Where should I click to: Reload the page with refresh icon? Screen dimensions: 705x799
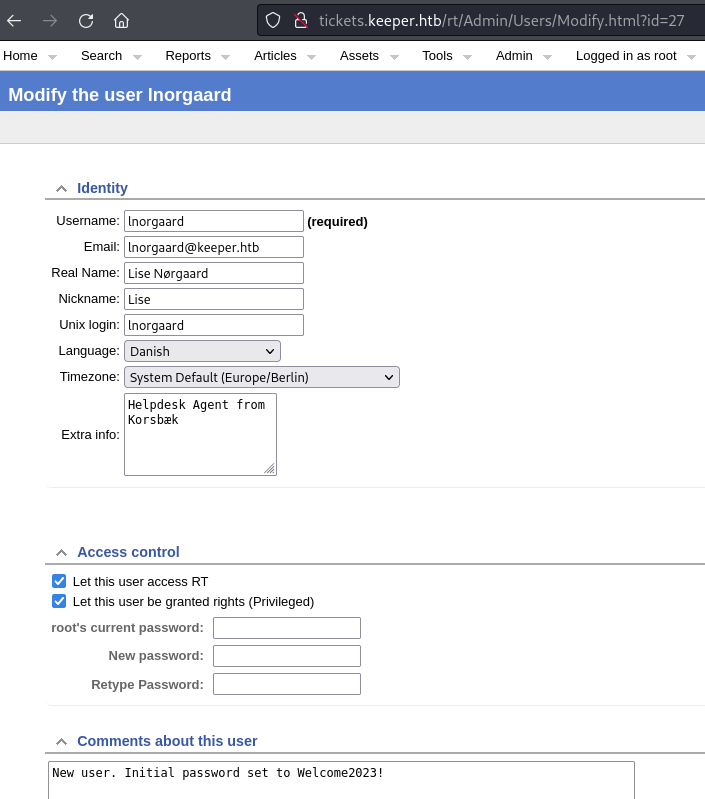click(x=86, y=20)
